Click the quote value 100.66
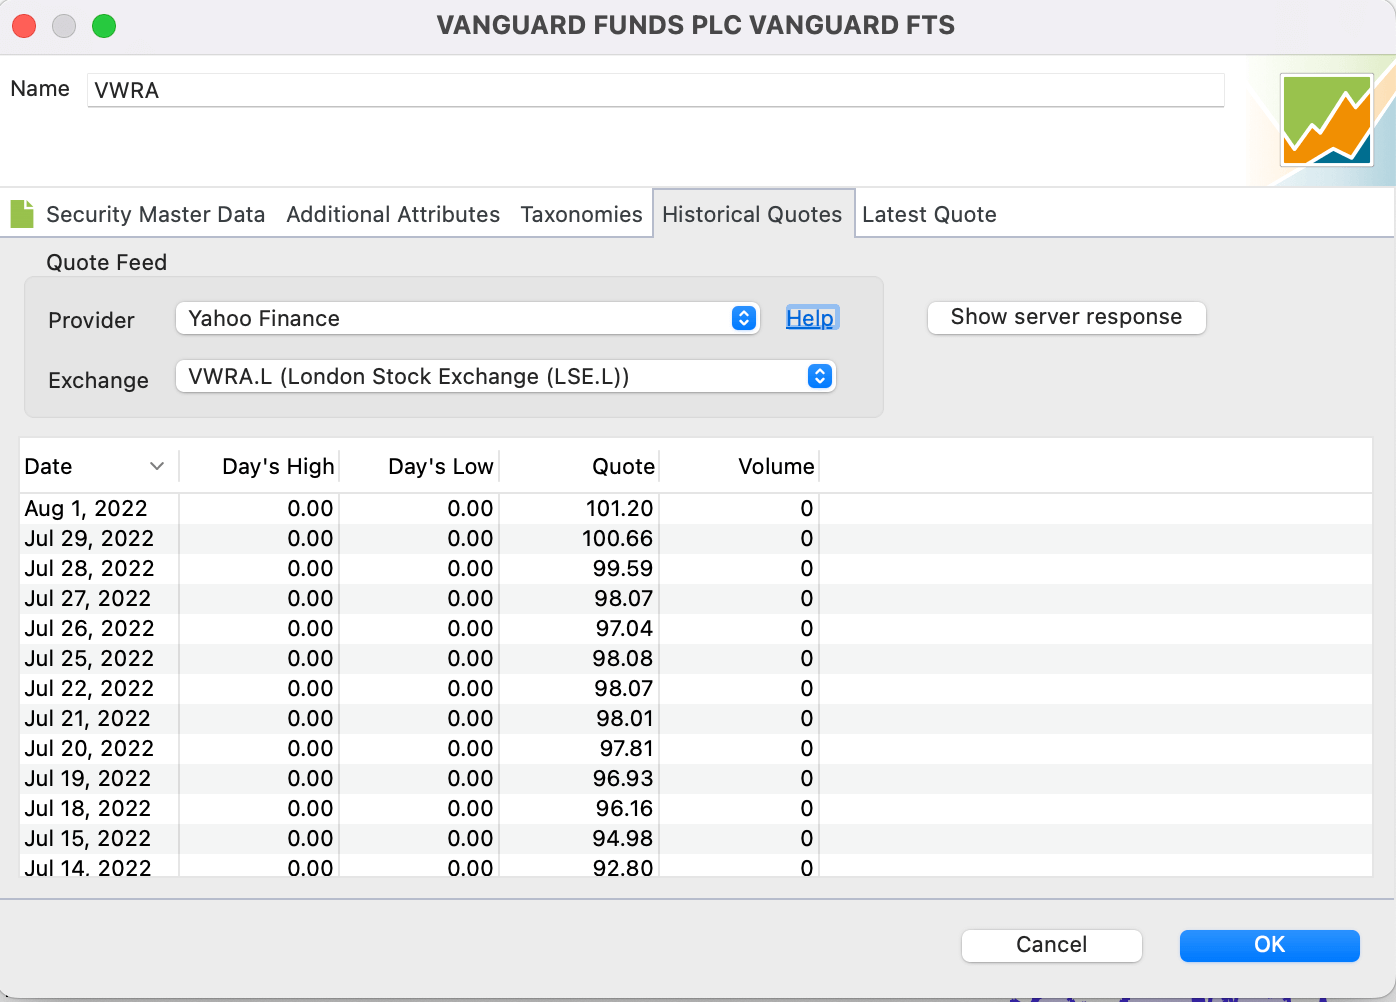Screen dimensions: 1396x1002 point(617,538)
